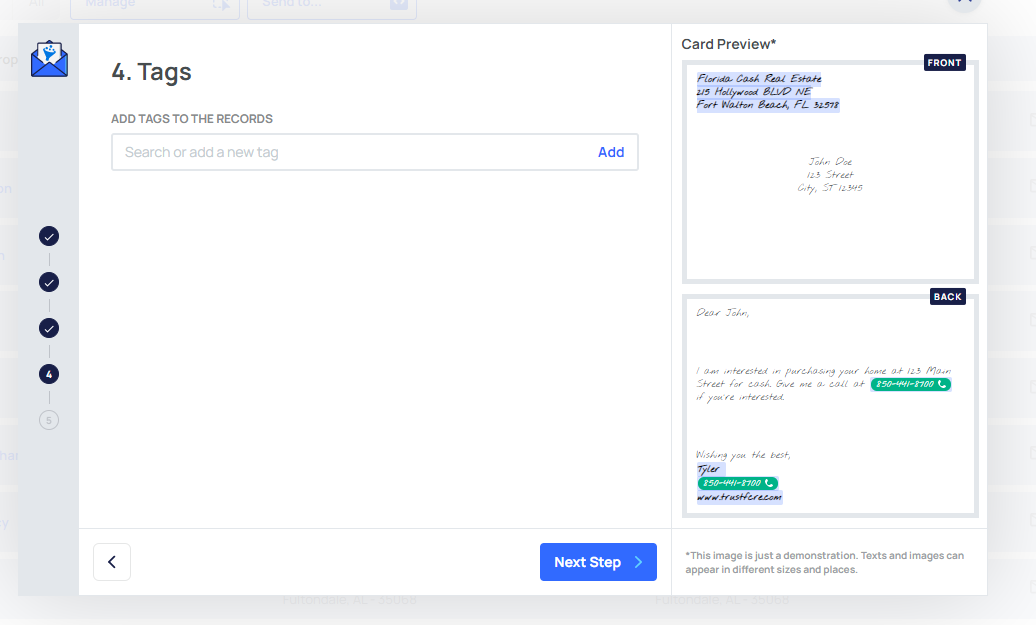Proceed with the Next Step button

pos(598,562)
